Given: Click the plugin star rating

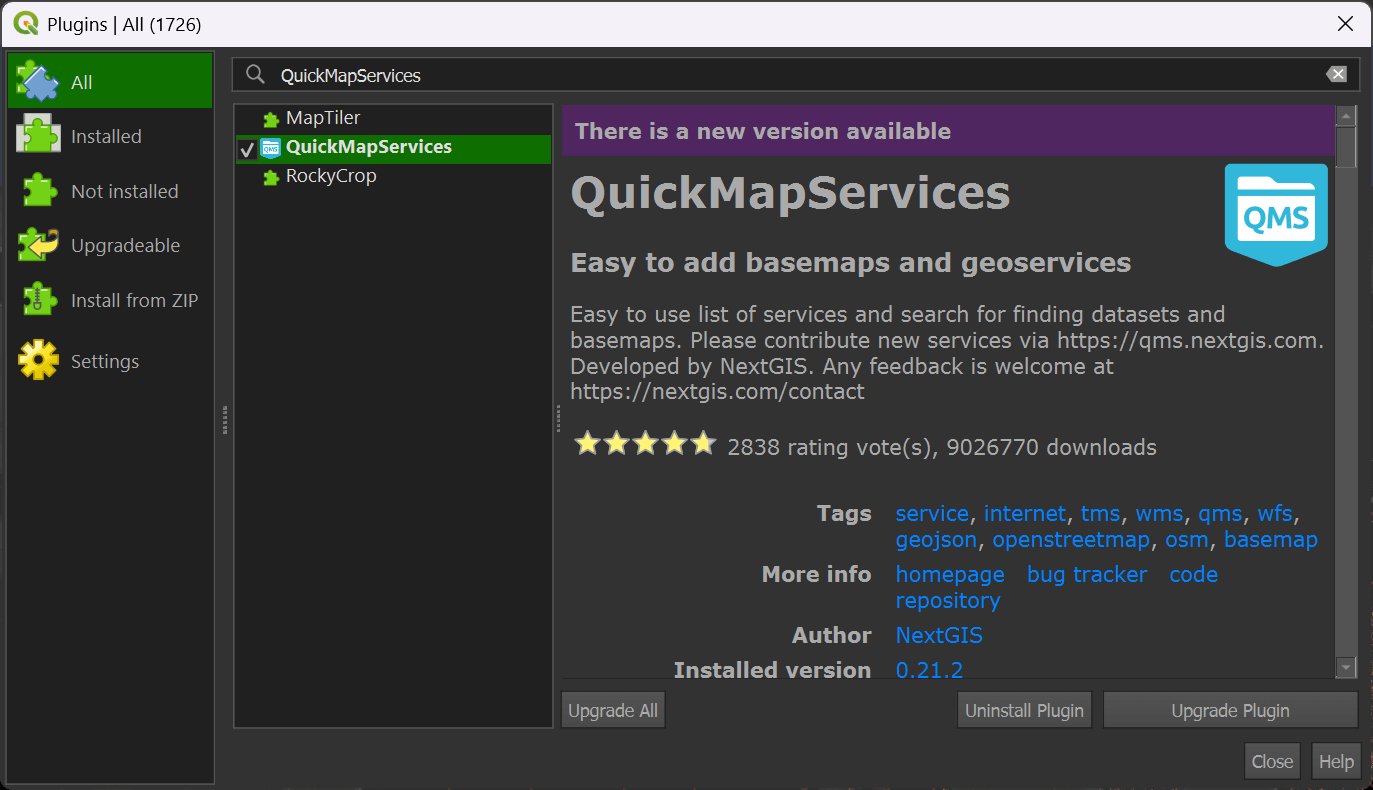Looking at the screenshot, I should [x=645, y=443].
